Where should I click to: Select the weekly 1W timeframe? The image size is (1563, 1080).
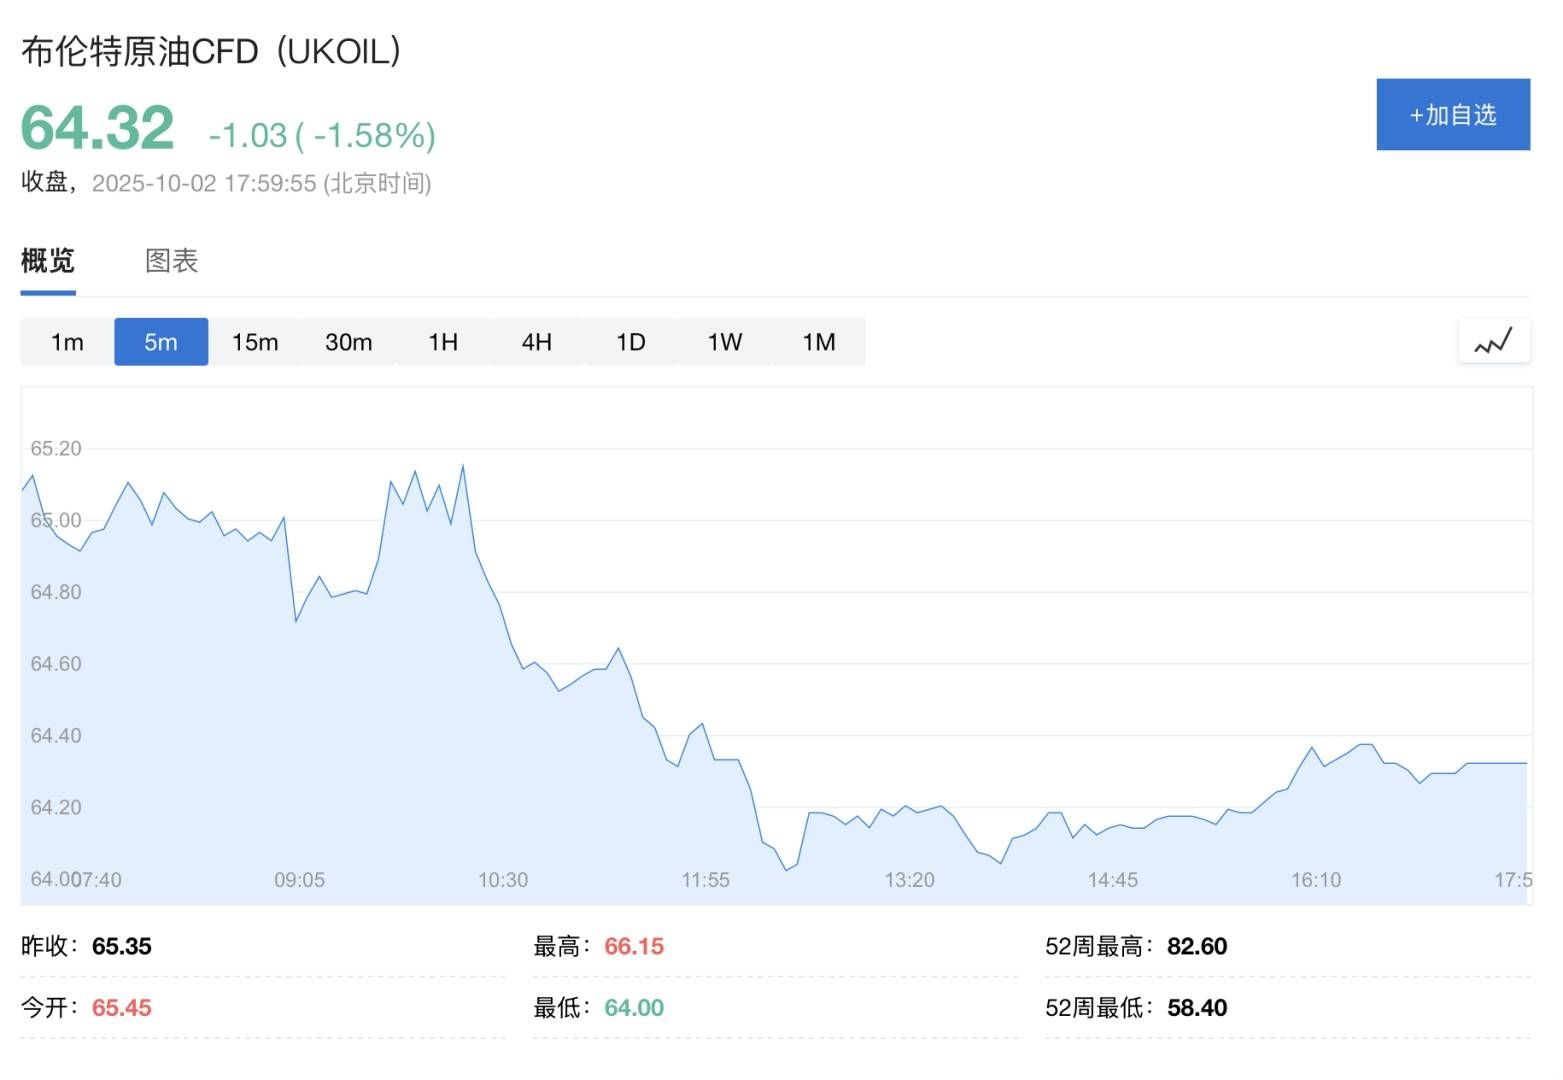(724, 341)
